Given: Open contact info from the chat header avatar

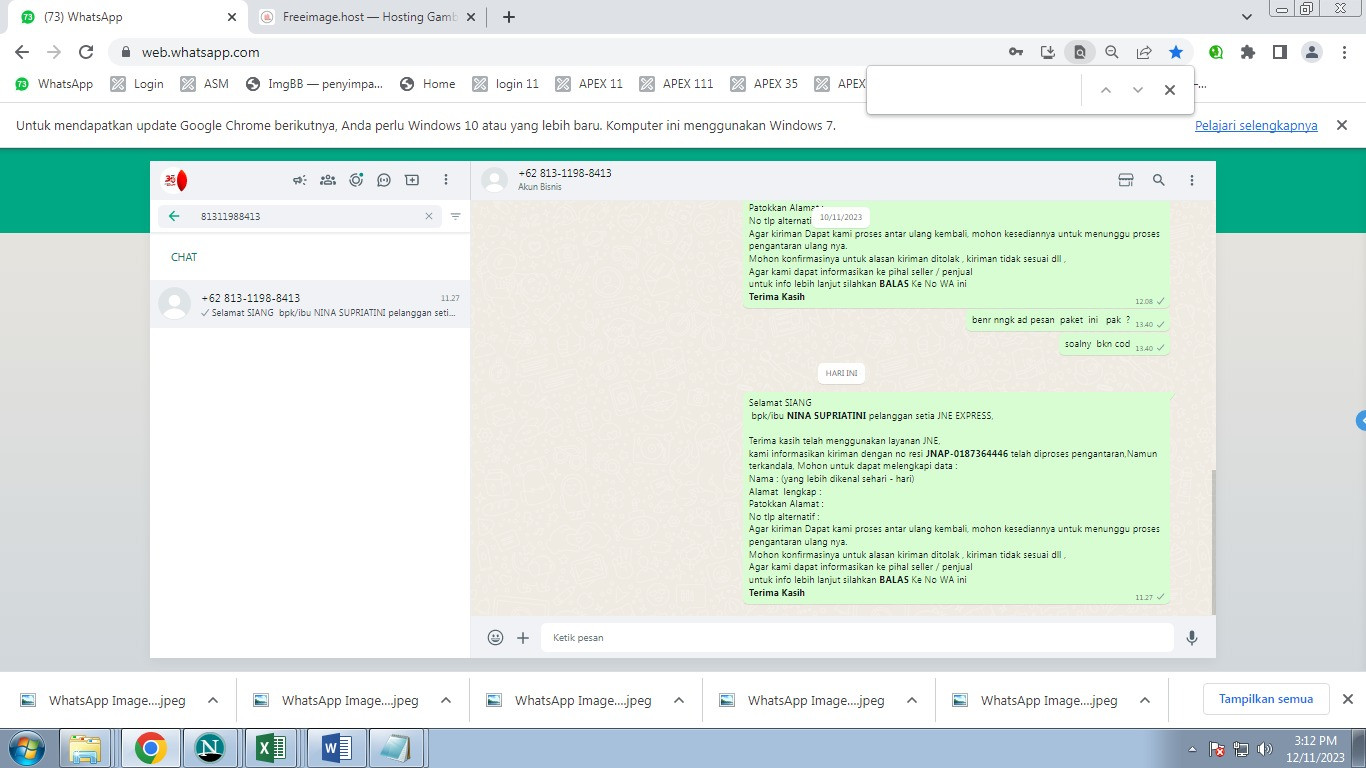Looking at the screenshot, I should tap(494, 180).
